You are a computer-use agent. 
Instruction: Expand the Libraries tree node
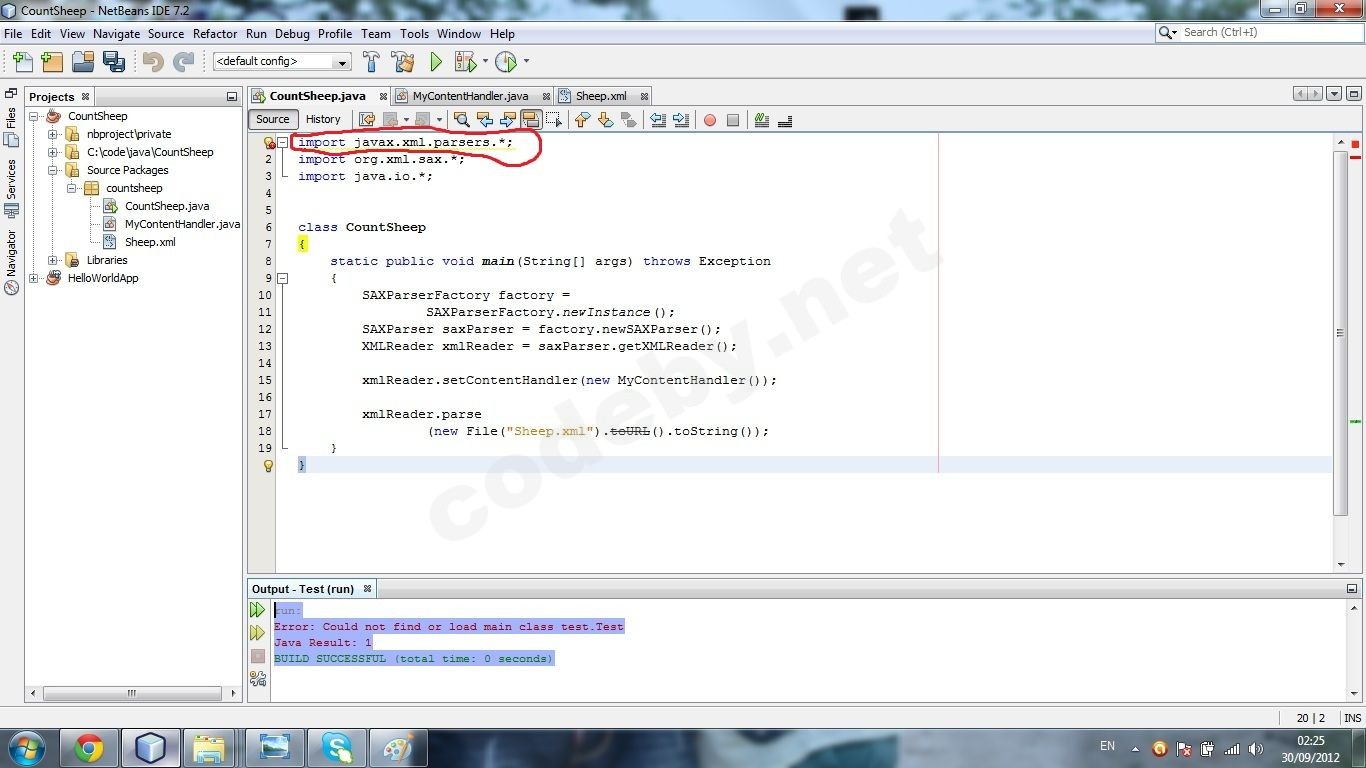pyautogui.click(x=53, y=260)
